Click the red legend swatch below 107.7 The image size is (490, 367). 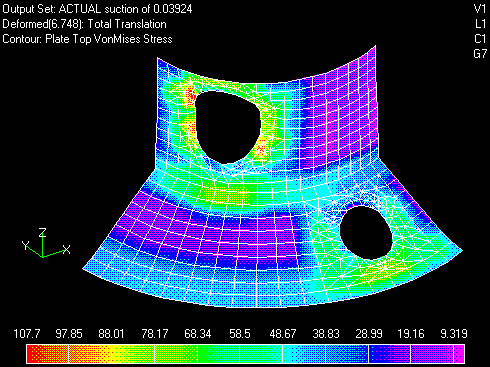click(47, 354)
